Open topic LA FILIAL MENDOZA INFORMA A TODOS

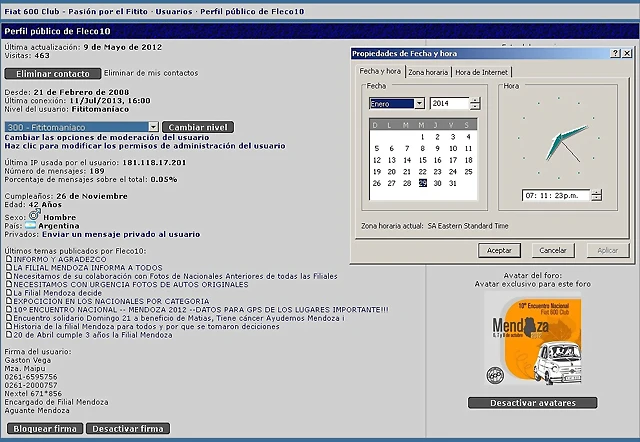click(x=88, y=268)
